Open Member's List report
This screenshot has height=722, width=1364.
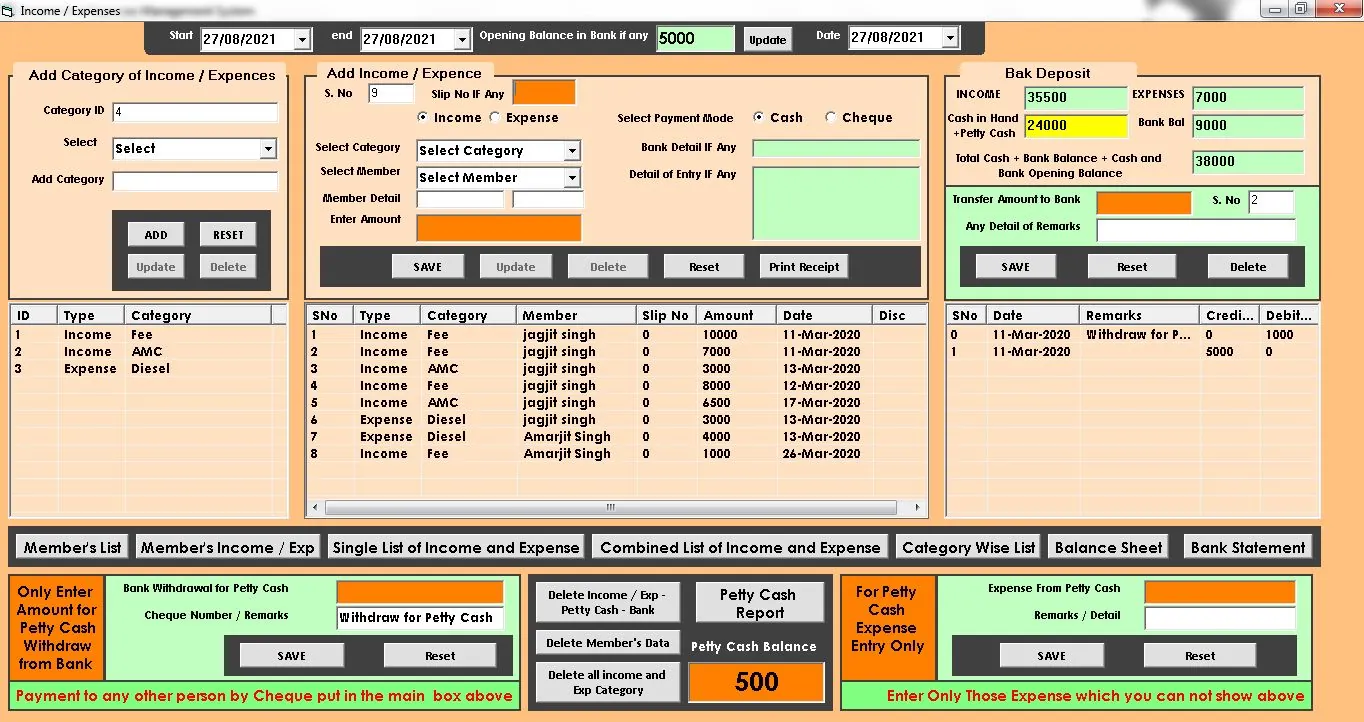point(72,547)
